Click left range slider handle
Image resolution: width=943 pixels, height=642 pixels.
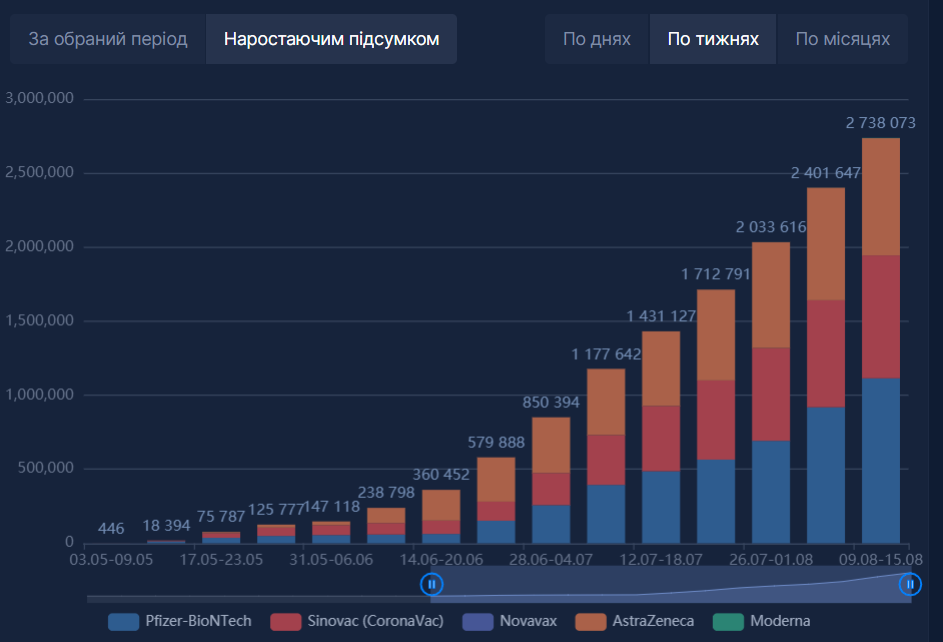[431, 584]
